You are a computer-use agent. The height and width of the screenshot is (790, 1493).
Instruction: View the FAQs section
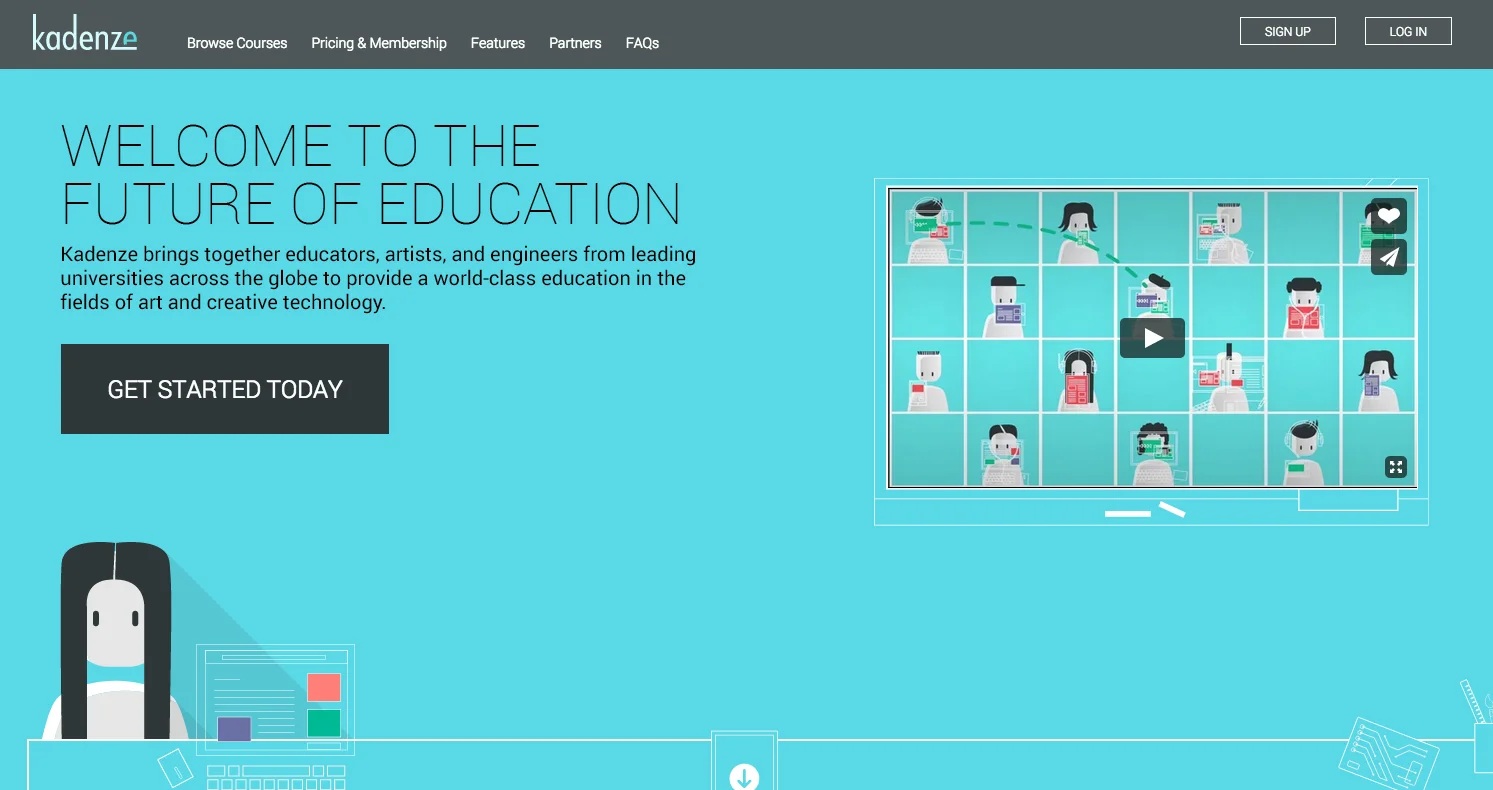tap(641, 43)
